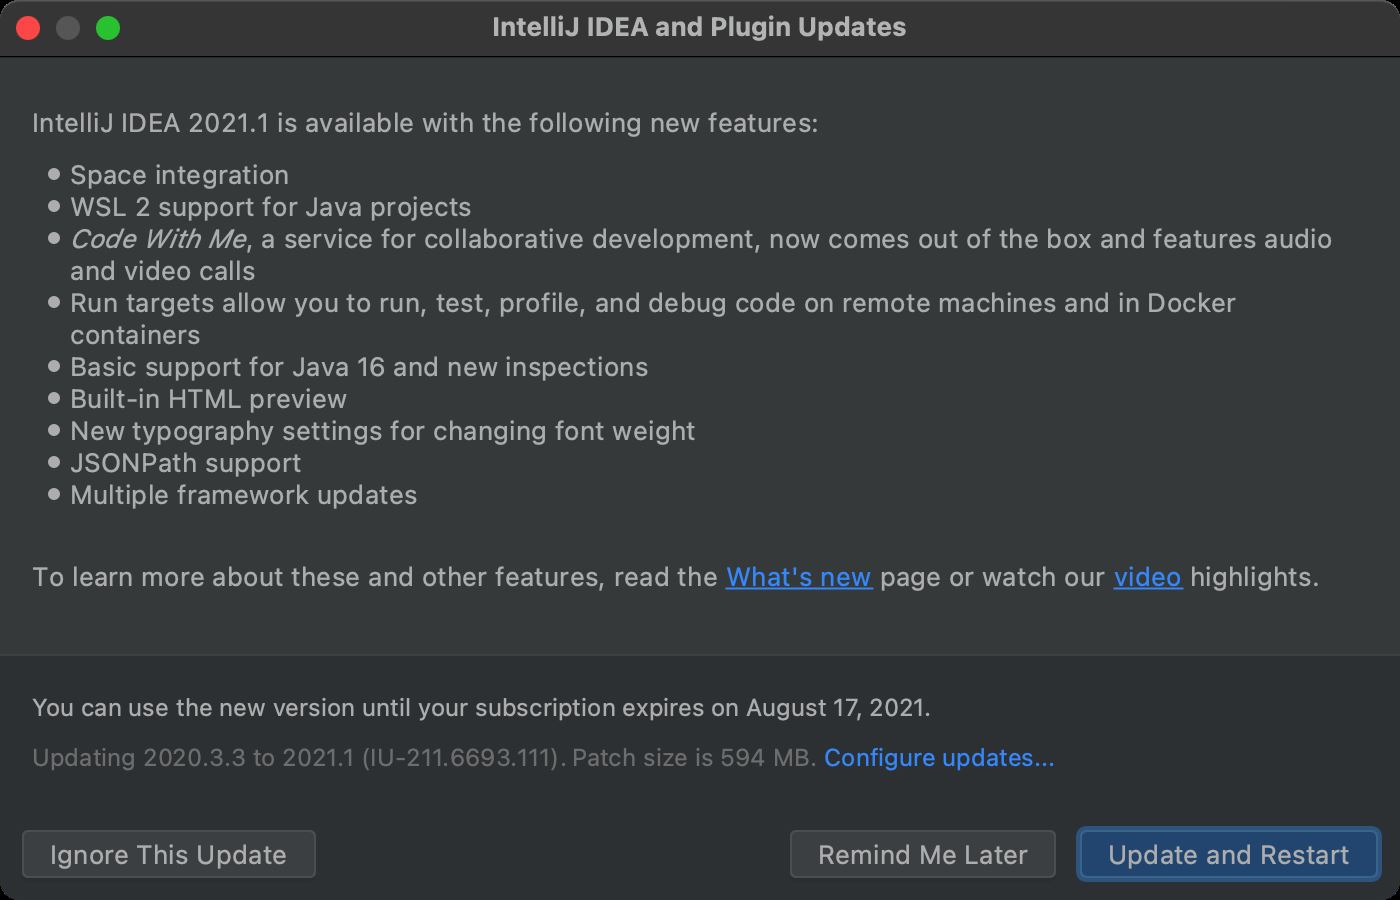Click the italic Code With Me text
Screen dimensions: 1400x900
158,239
